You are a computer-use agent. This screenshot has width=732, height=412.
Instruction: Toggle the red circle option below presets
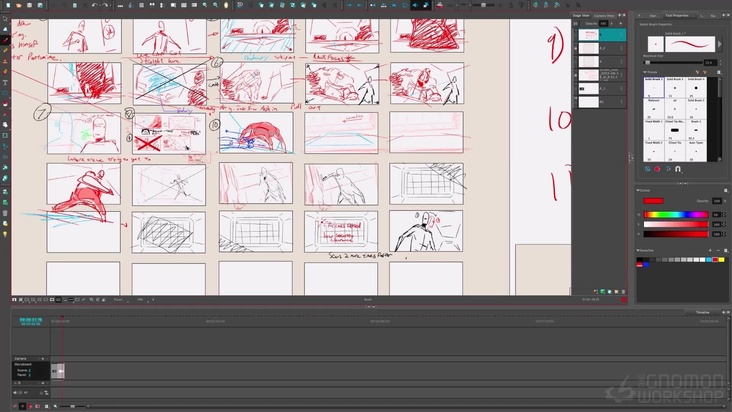657,169
